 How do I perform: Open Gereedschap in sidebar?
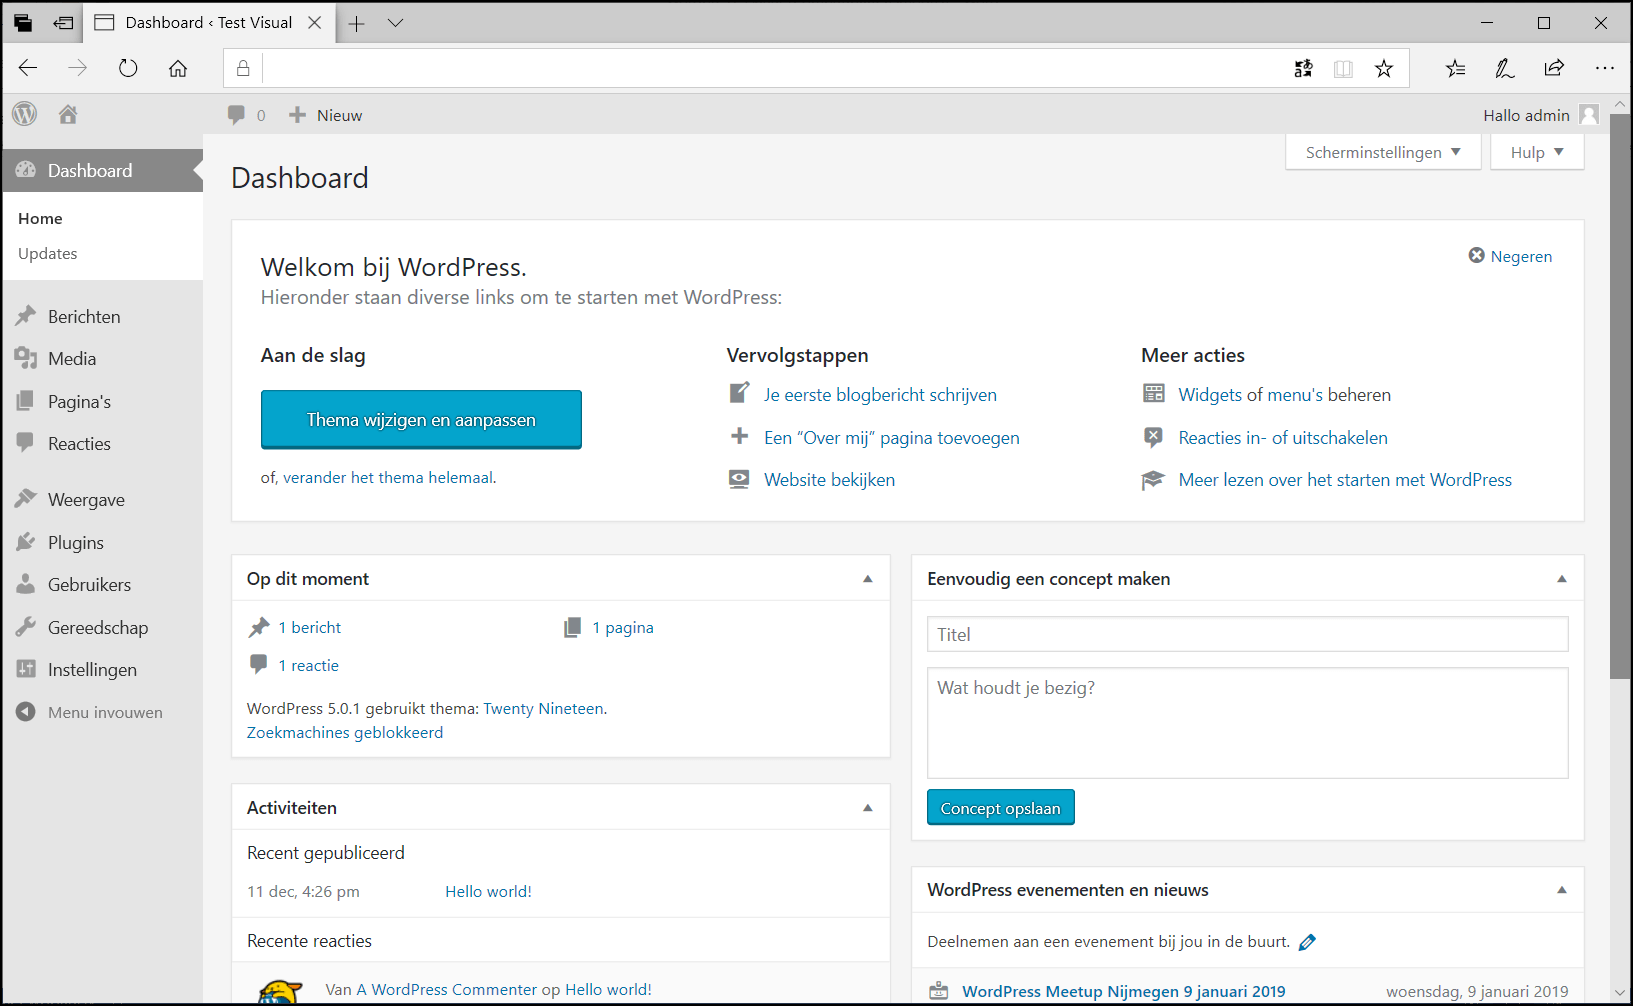pos(102,627)
